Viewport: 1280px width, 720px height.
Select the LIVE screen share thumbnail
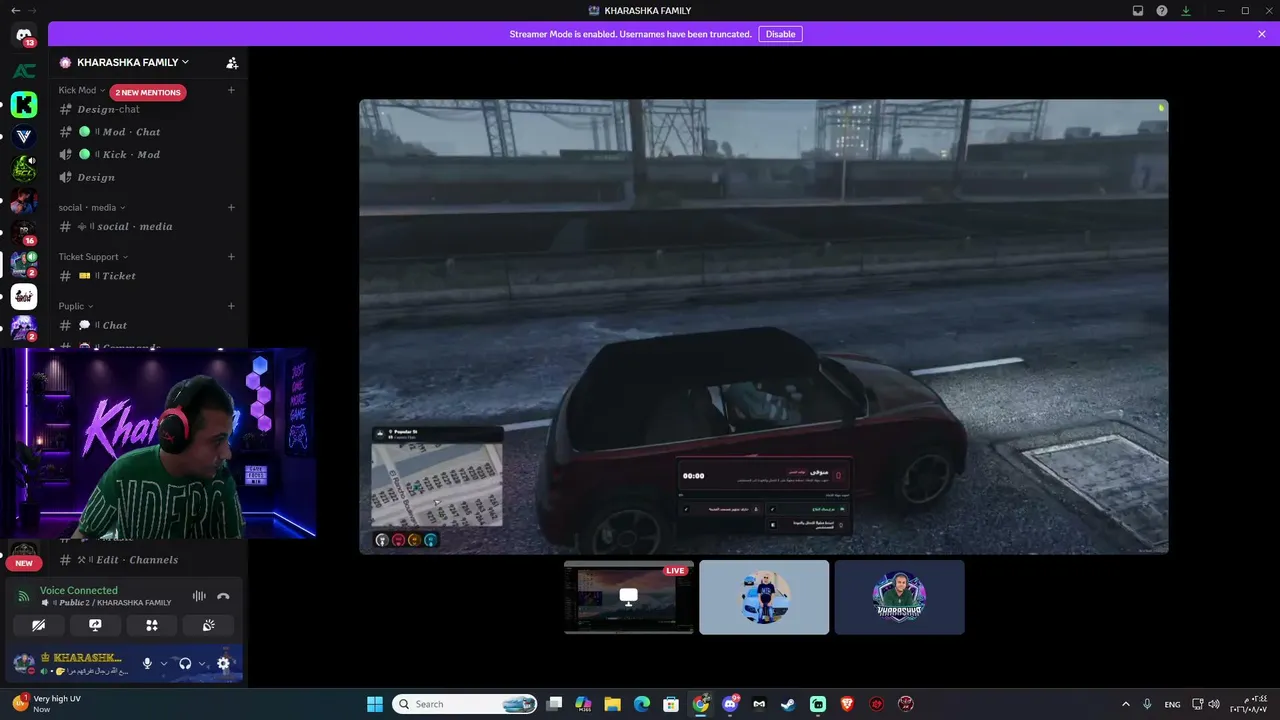pos(629,597)
